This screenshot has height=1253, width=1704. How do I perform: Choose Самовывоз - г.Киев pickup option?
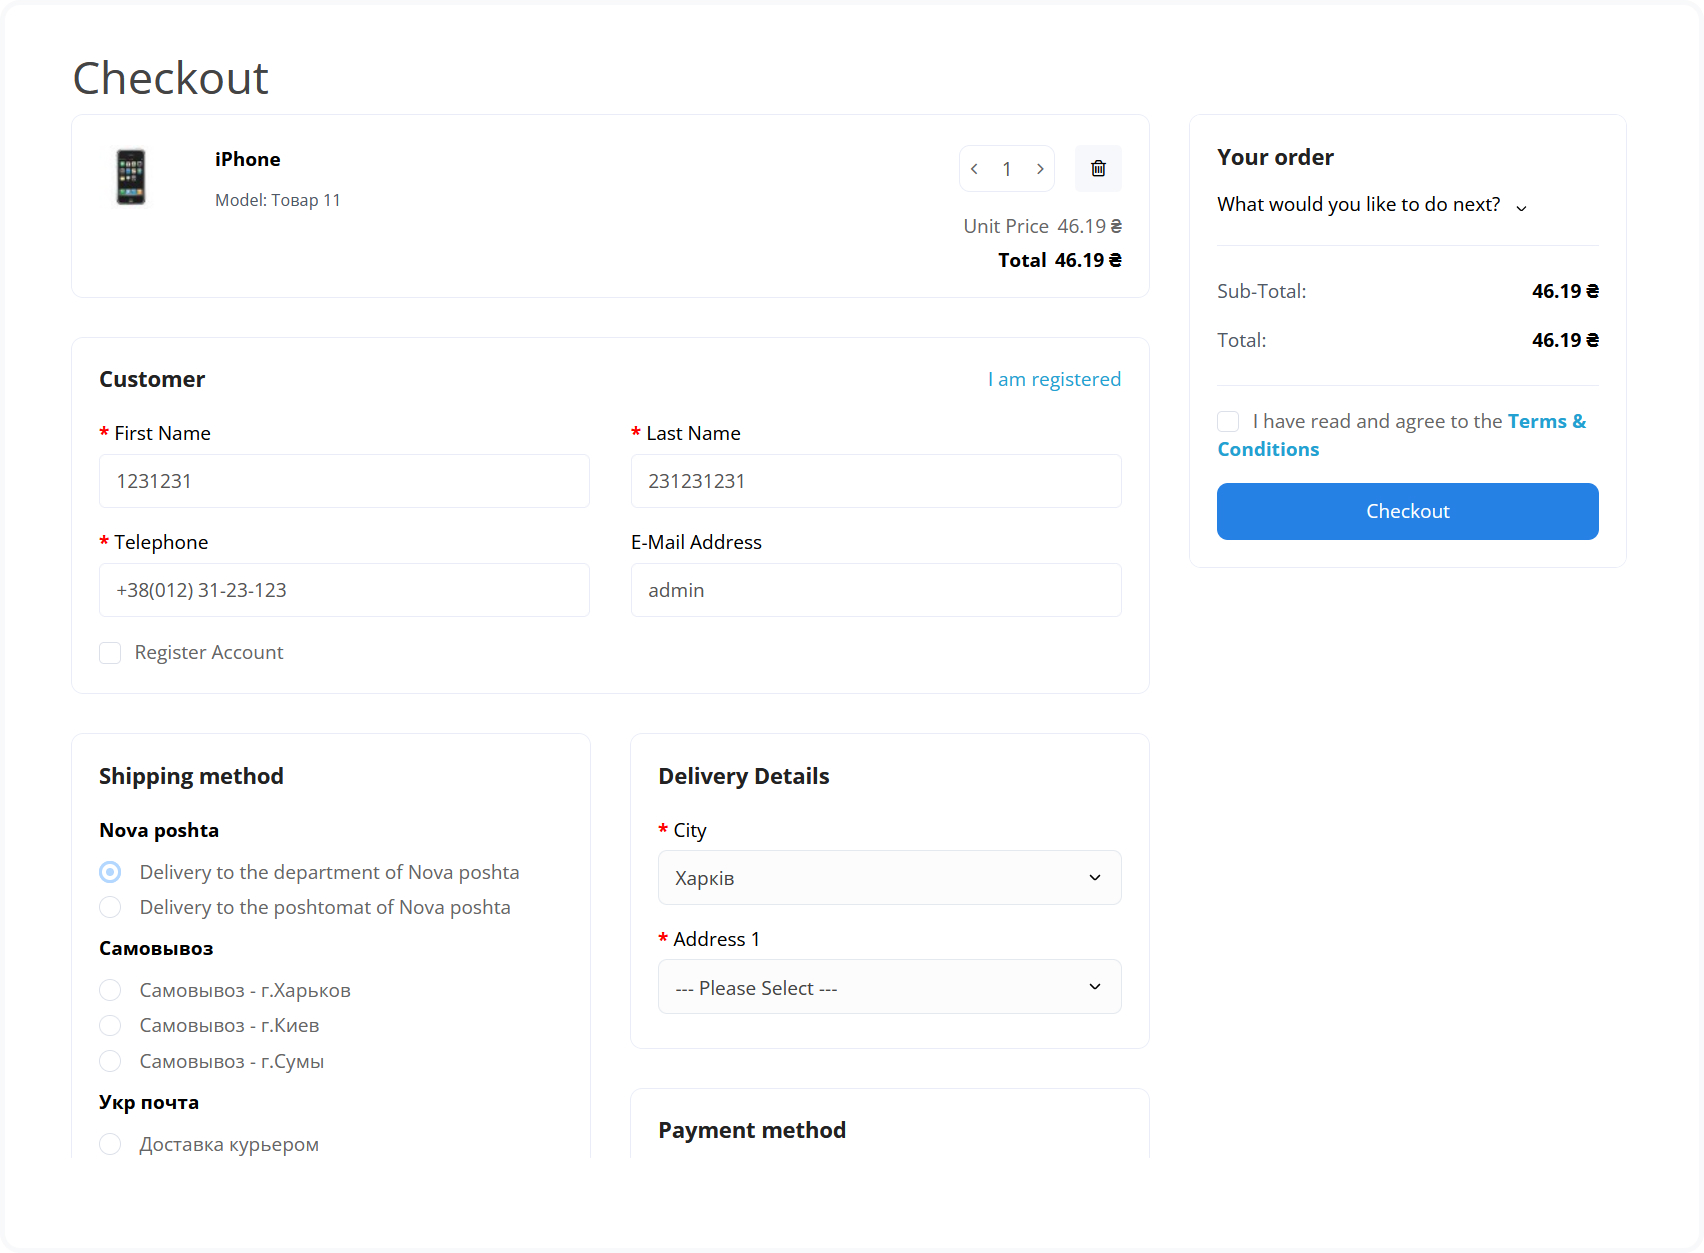tap(110, 1025)
